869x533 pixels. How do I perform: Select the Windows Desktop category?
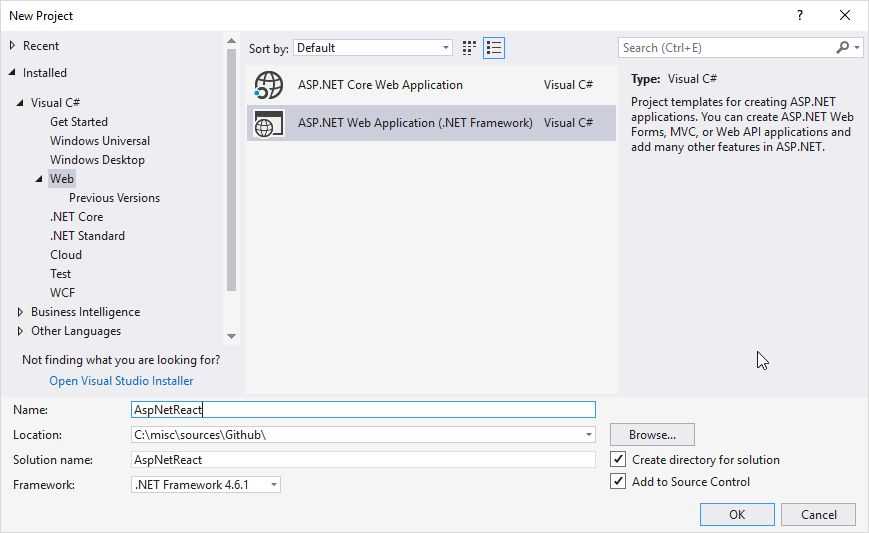(97, 160)
